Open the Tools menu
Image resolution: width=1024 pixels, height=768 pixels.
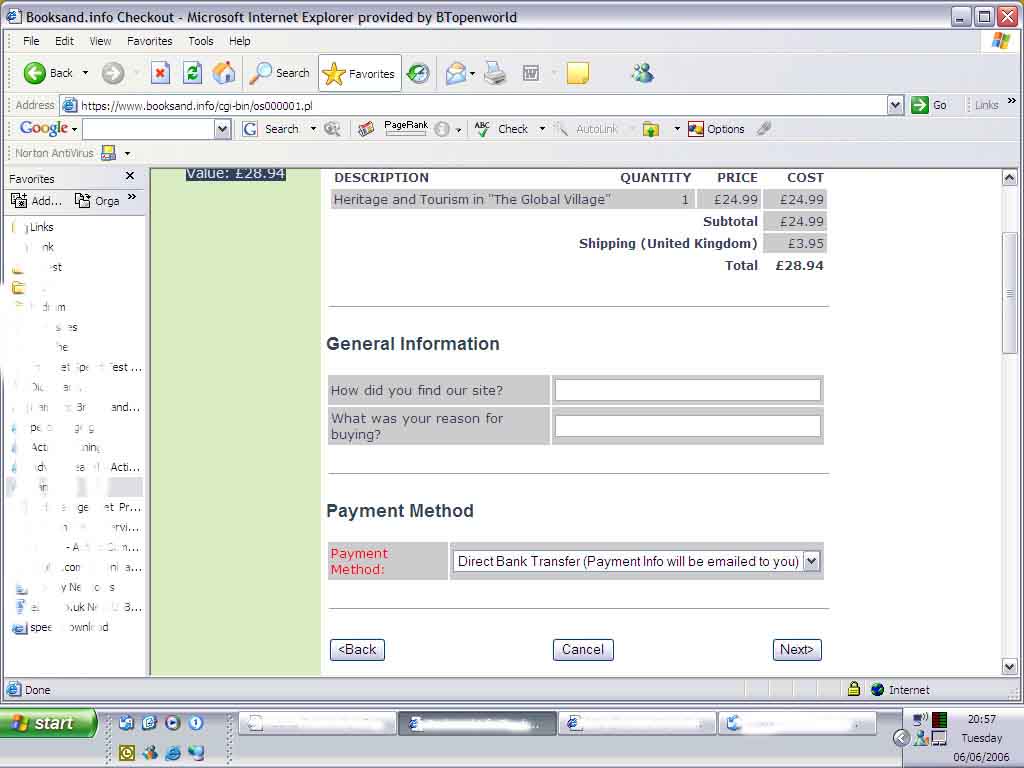click(x=201, y=41)
